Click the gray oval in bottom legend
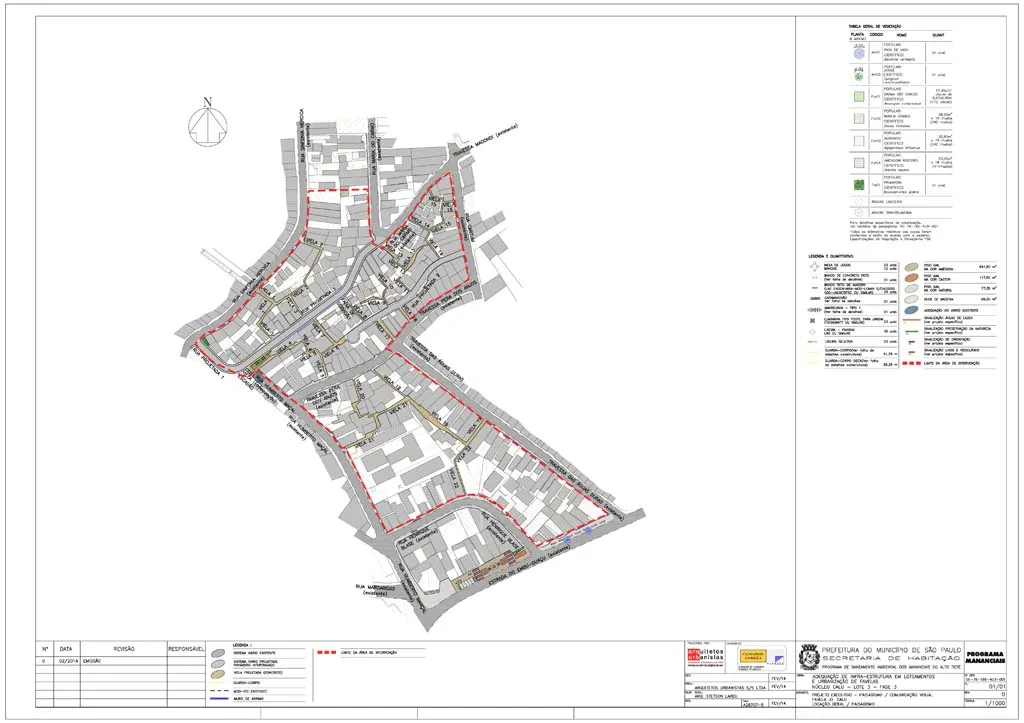Image resolution: width=1024 pixels, height=723 pixels. click(x=217, y=653)
